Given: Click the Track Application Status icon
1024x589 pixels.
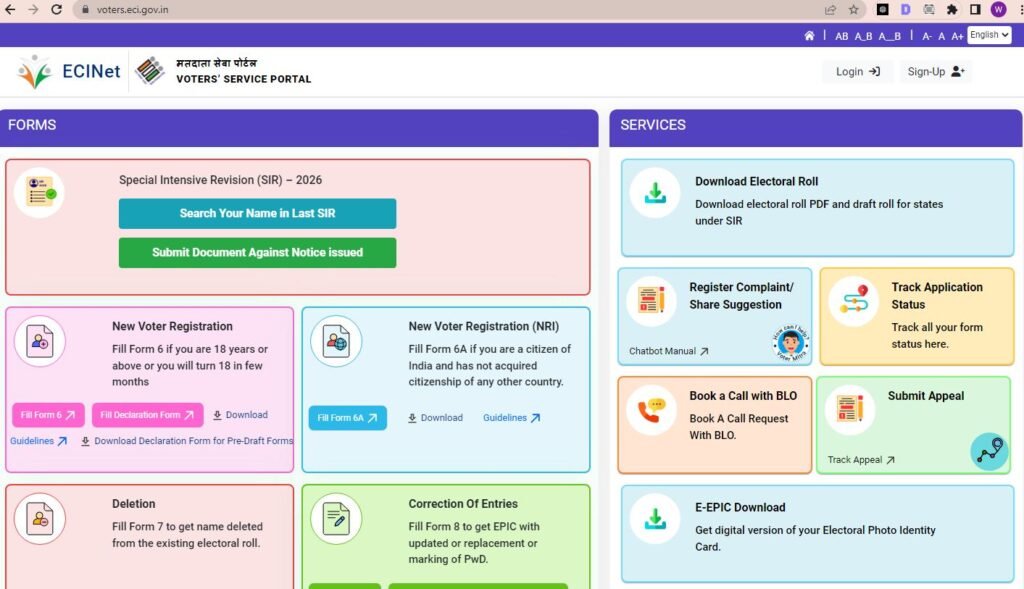Looking at the screenshot, I should point(853,301).
